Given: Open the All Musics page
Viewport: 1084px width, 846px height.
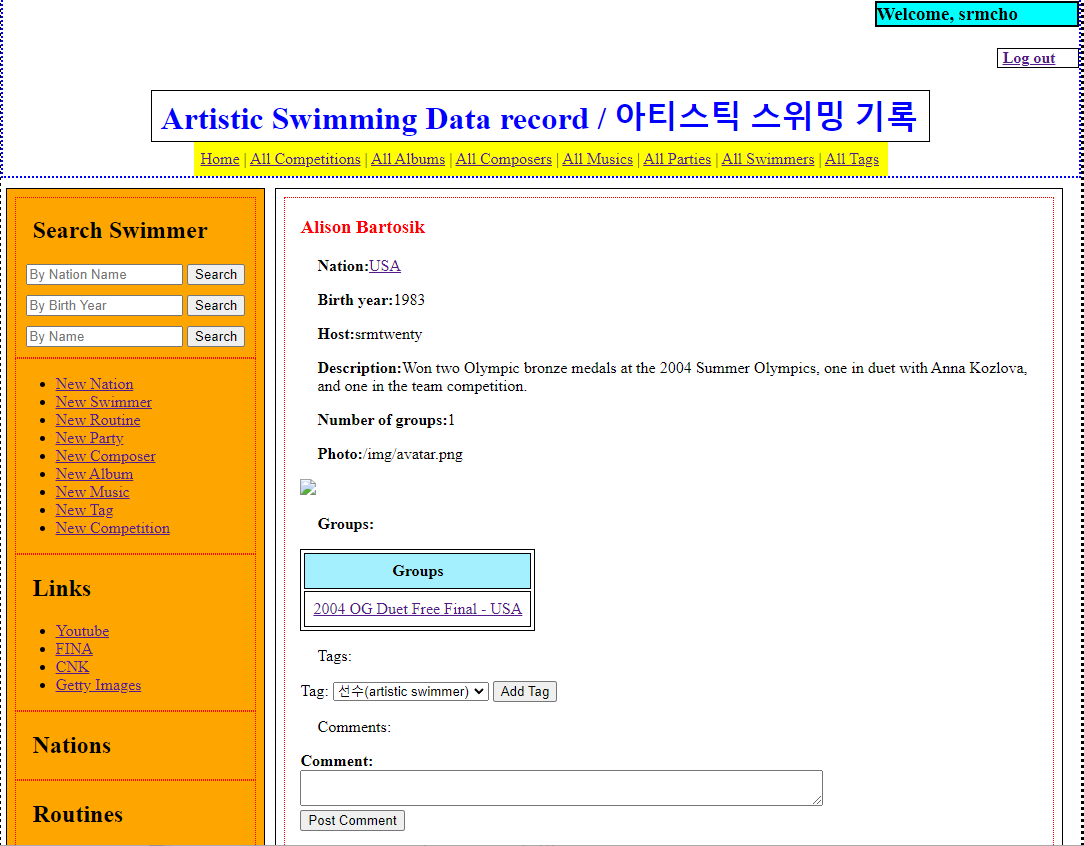Looking at the screenshot, I should [x=597, y=159].
